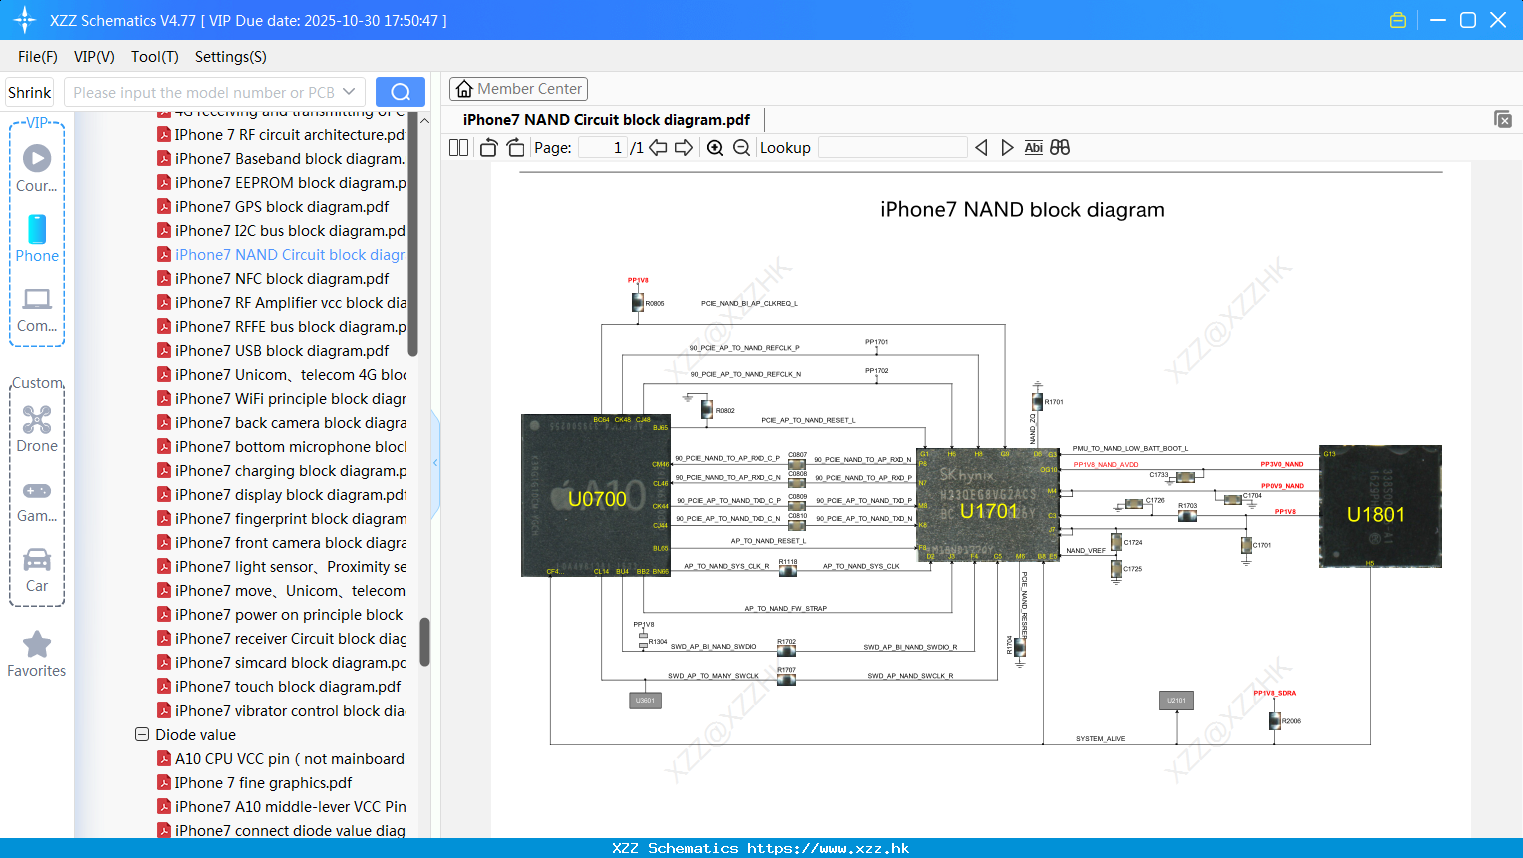The image size is (1523, 858).
Task: Open the Settings(S) menu
Action: (x=231, y=57)
